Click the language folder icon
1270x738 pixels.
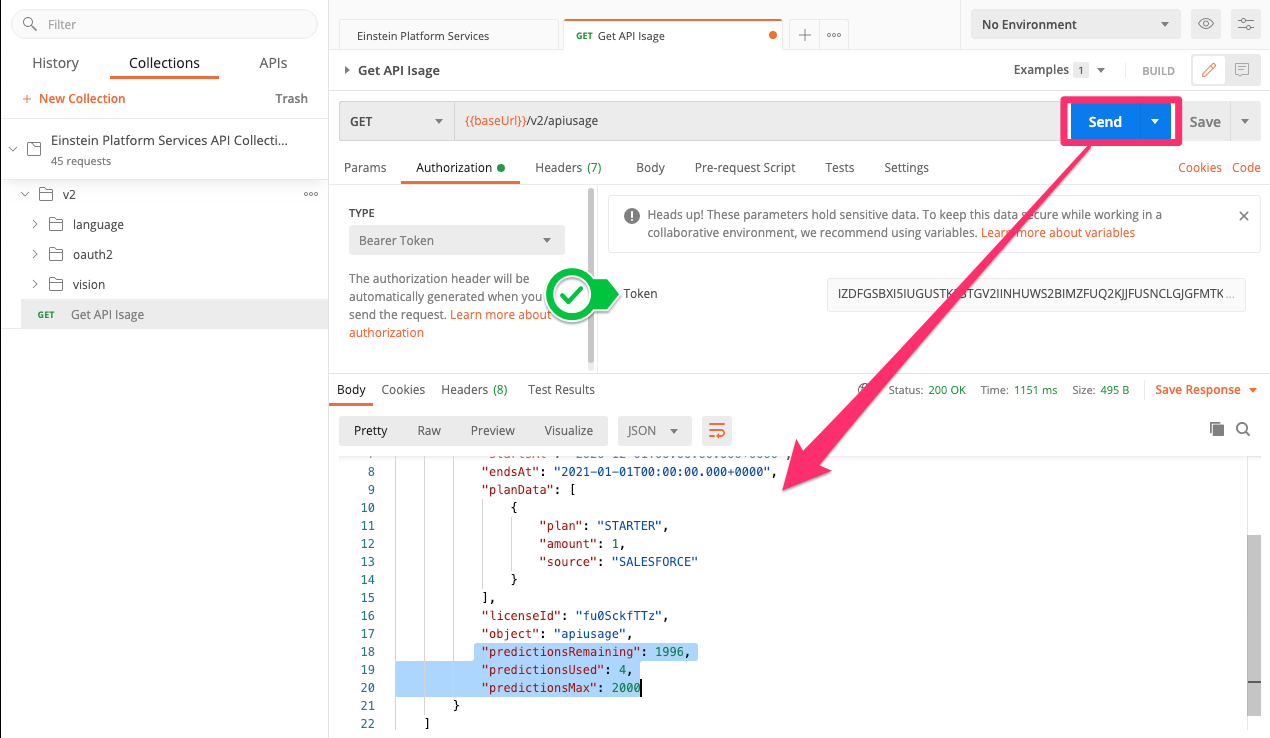pos(56,224)
